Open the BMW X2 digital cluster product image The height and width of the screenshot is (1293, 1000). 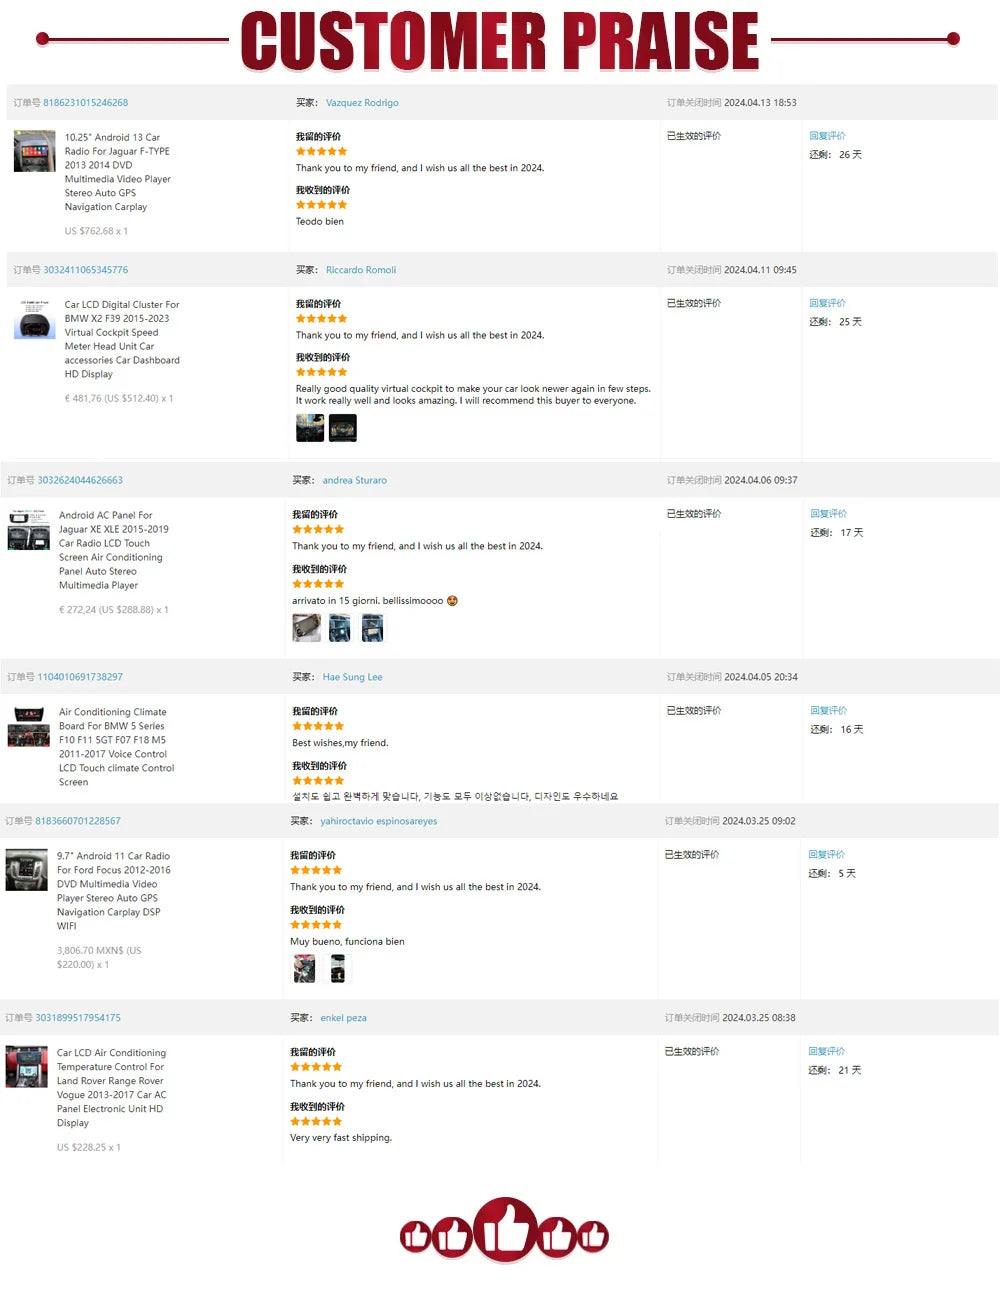[x=34, y=319]
